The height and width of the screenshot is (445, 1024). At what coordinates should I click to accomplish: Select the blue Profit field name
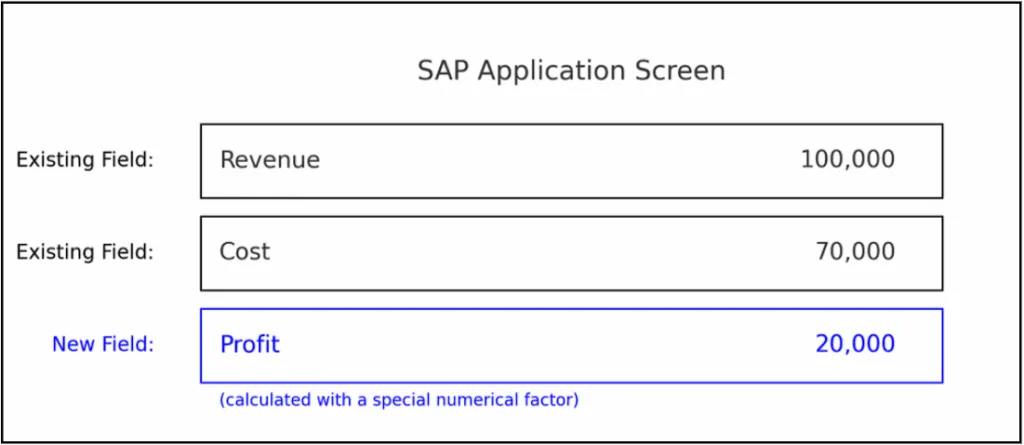click(x=249, y=344)
